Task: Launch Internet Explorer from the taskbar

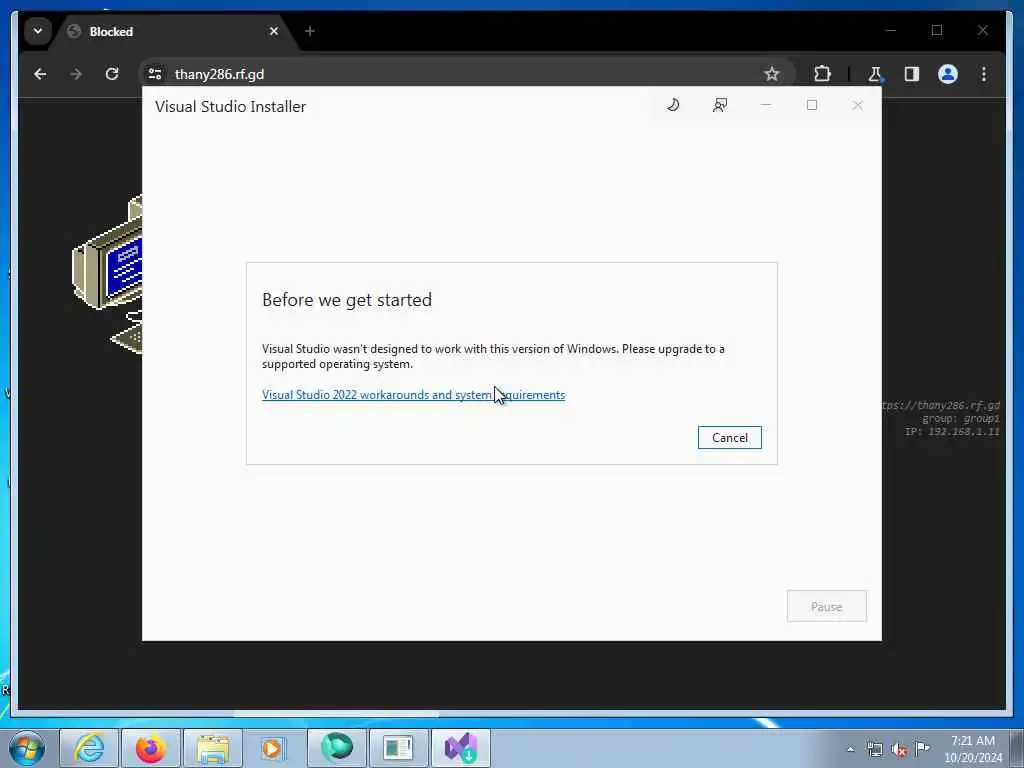Action: (89, 748)
